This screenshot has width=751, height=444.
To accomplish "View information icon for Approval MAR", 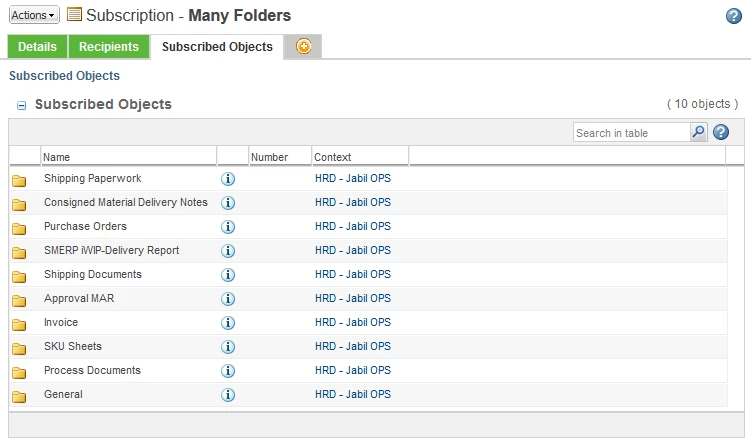I will pos(228,298).
